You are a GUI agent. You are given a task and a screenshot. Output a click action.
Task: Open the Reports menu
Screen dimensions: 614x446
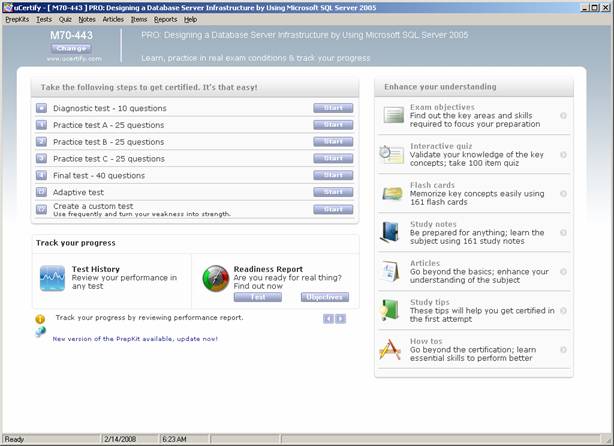coord(165,19)
